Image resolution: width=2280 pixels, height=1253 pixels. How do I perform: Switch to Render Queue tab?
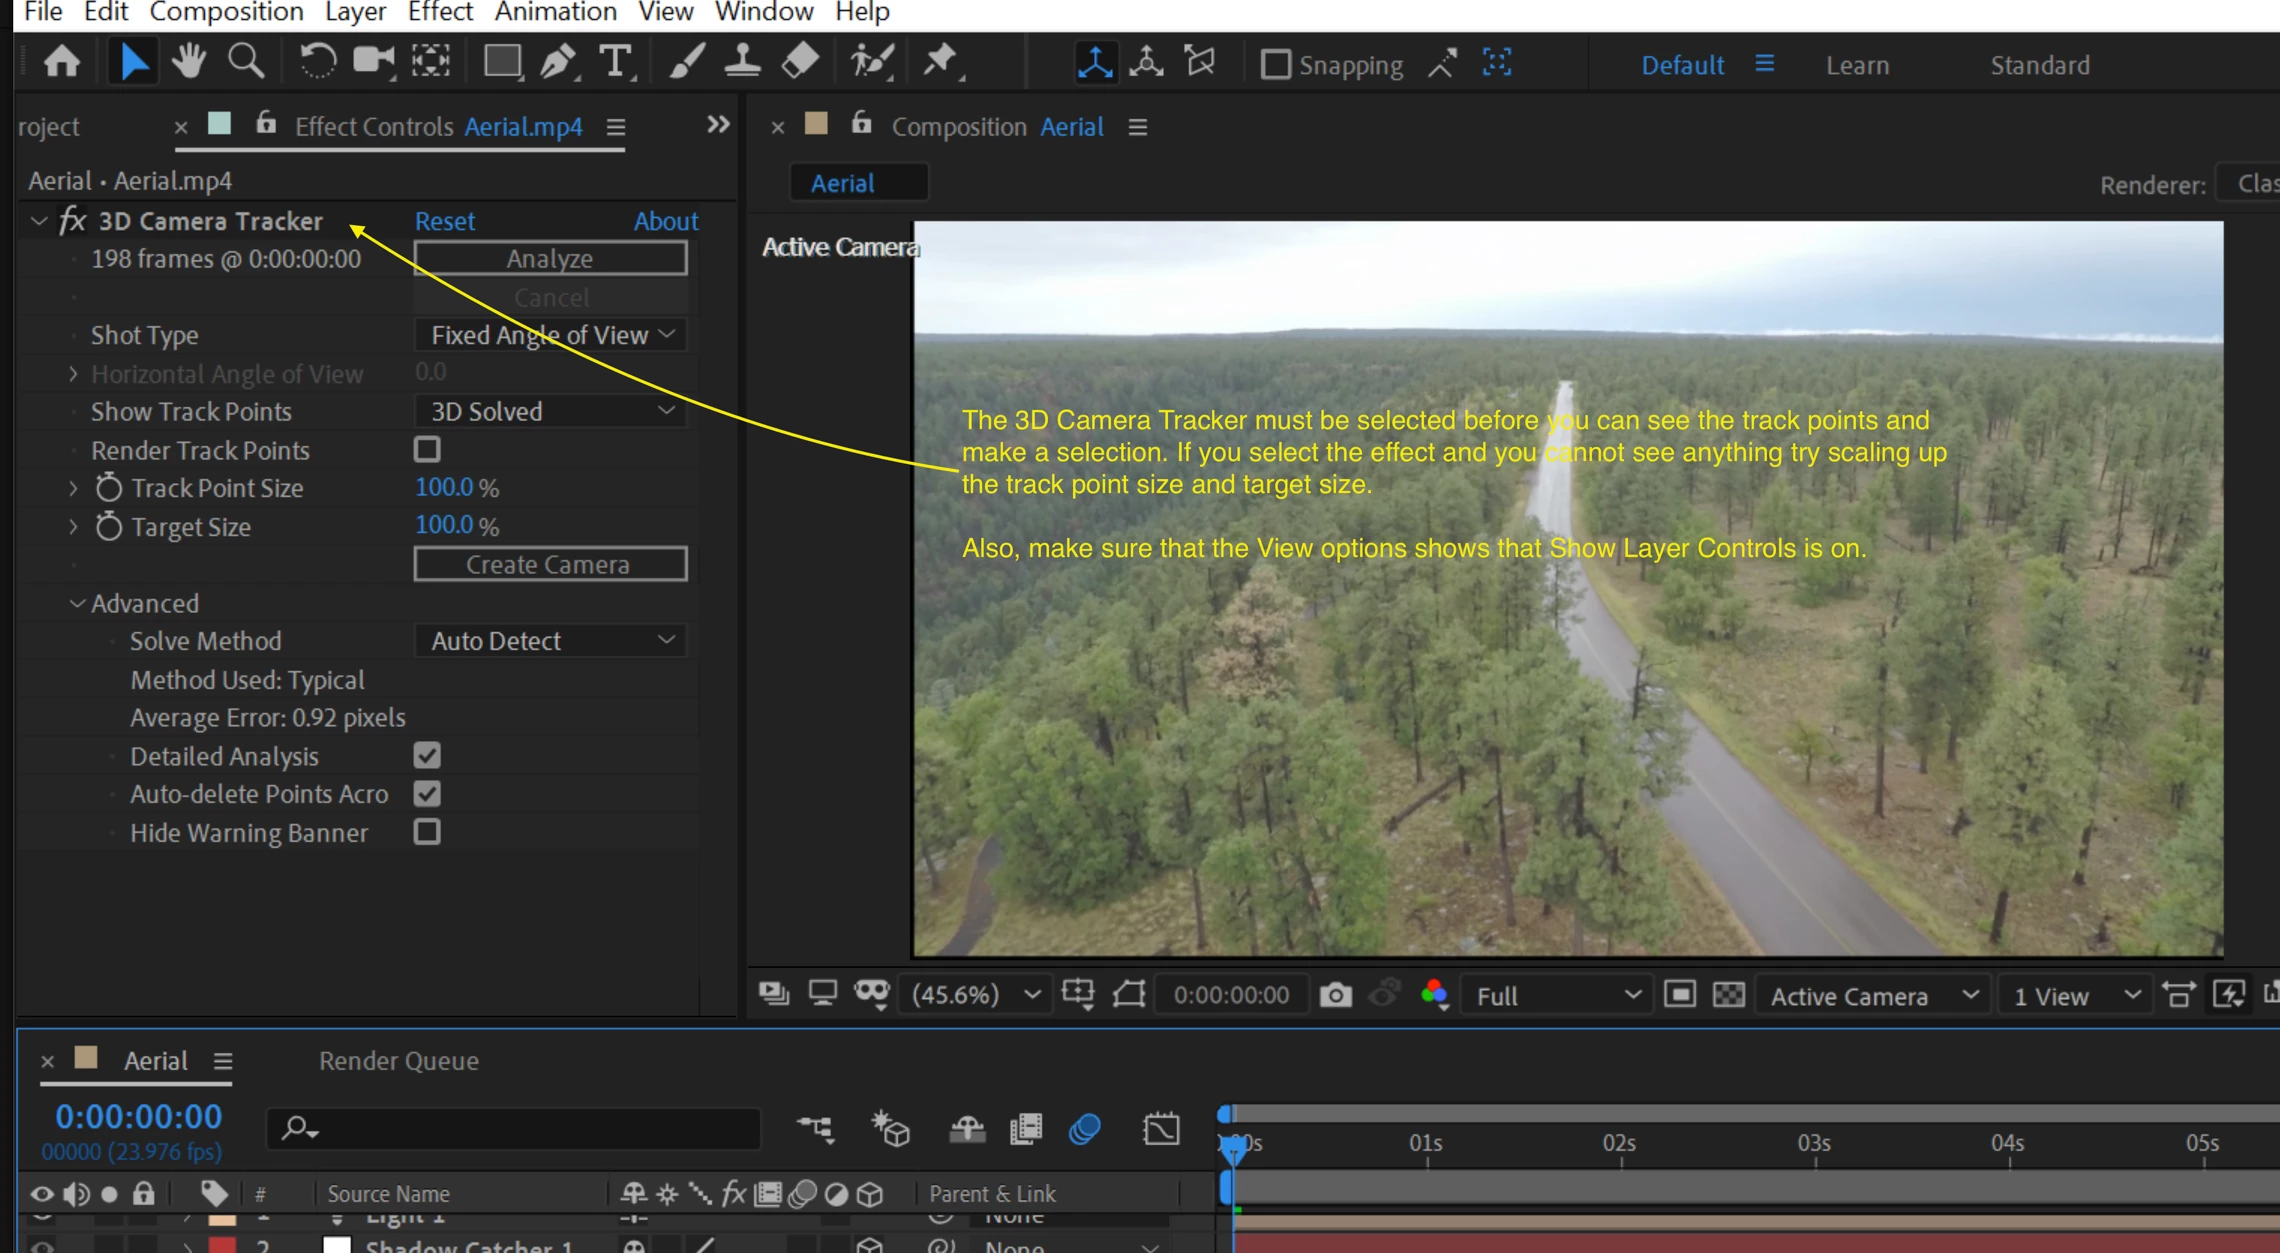click(x=398, y=1060)
